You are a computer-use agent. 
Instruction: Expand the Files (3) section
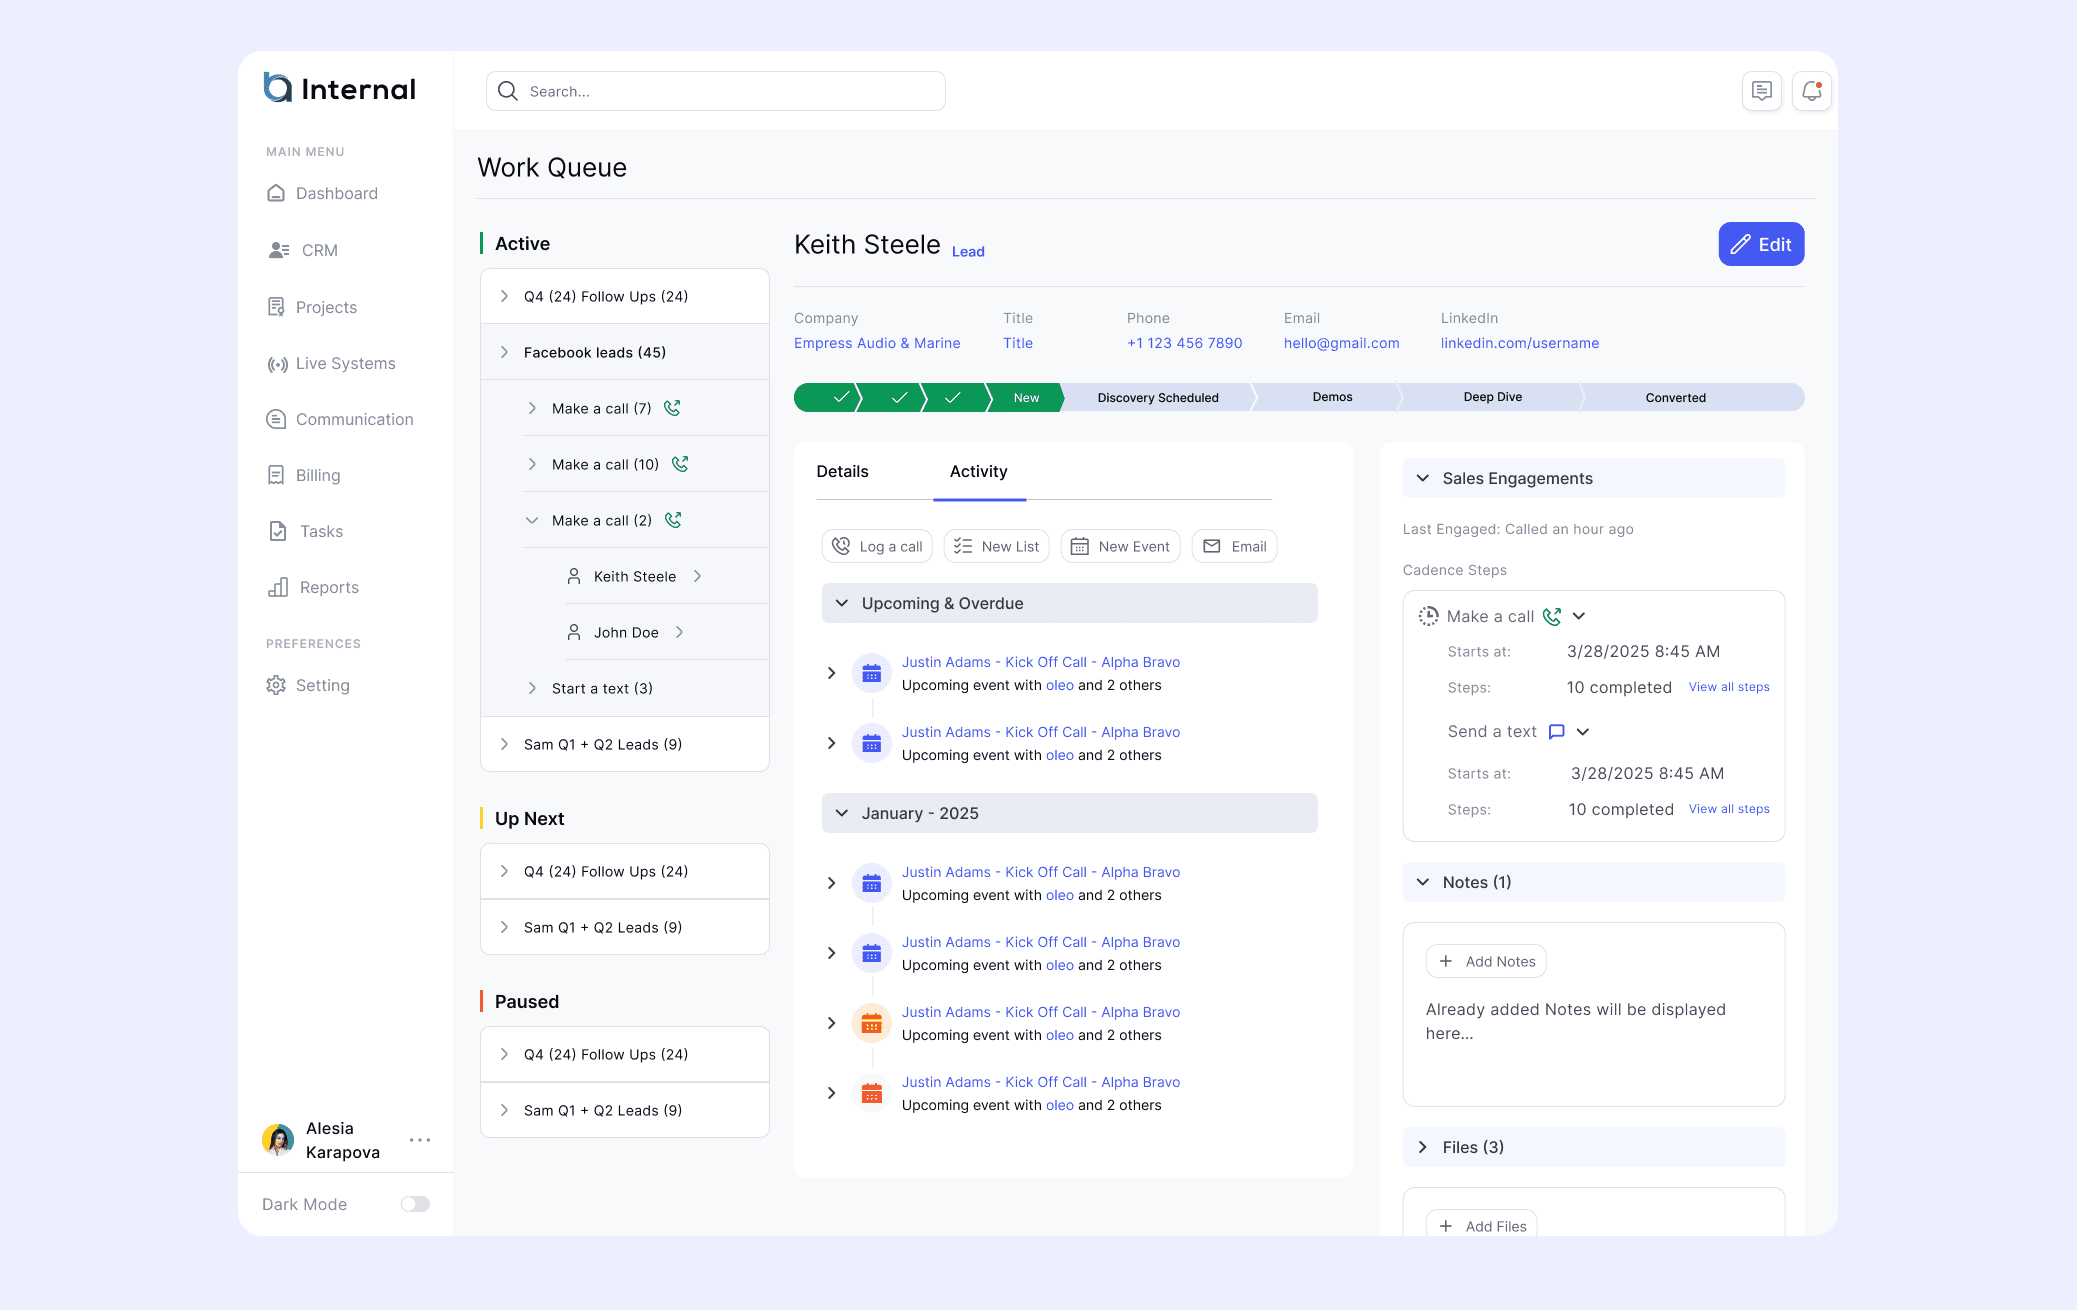[x=1423, y=1147]
